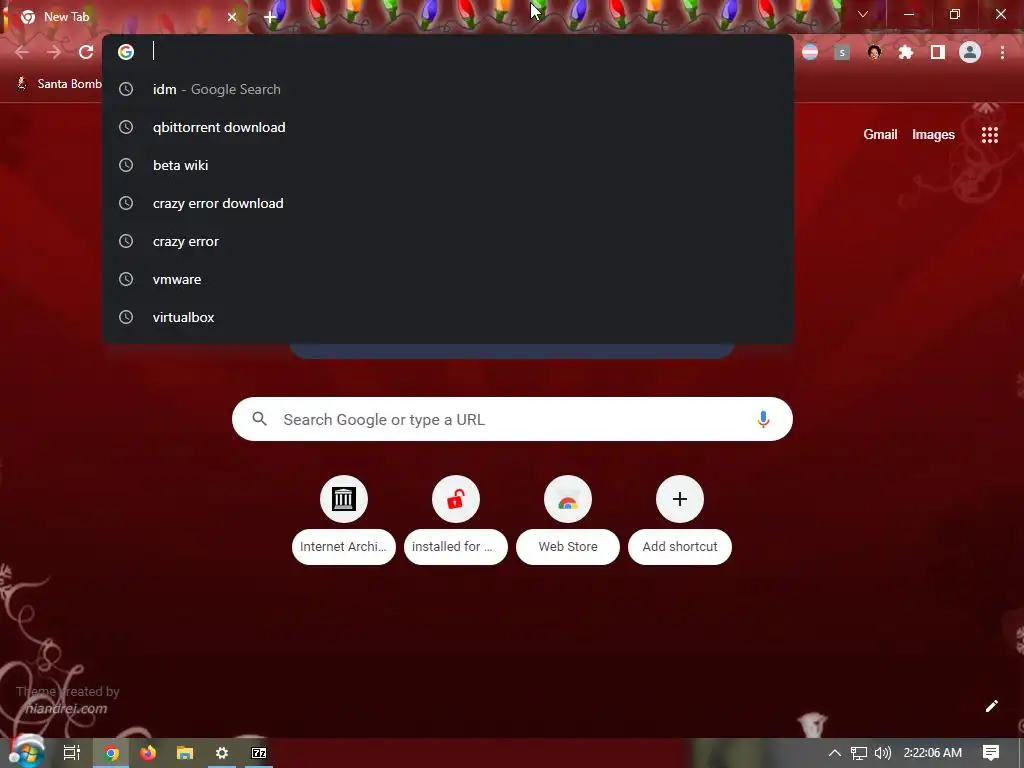Open 7-Zip from the taskbar
Viewport: 1024px width, 768px height.
click(259, 753)
